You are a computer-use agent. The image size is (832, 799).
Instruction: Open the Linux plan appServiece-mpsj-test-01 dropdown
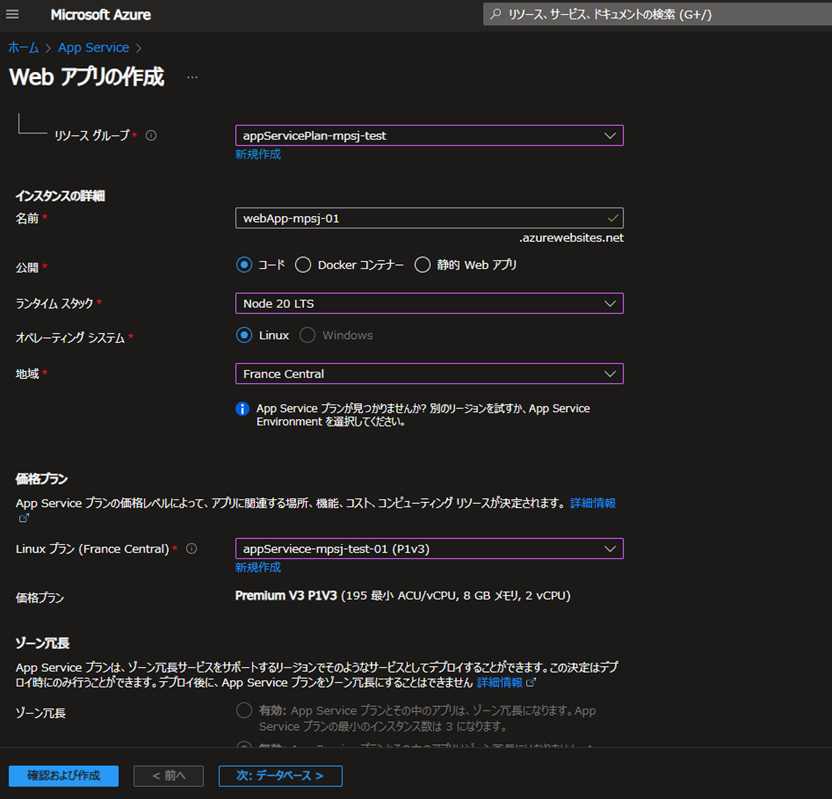click(x=429, y=549)
